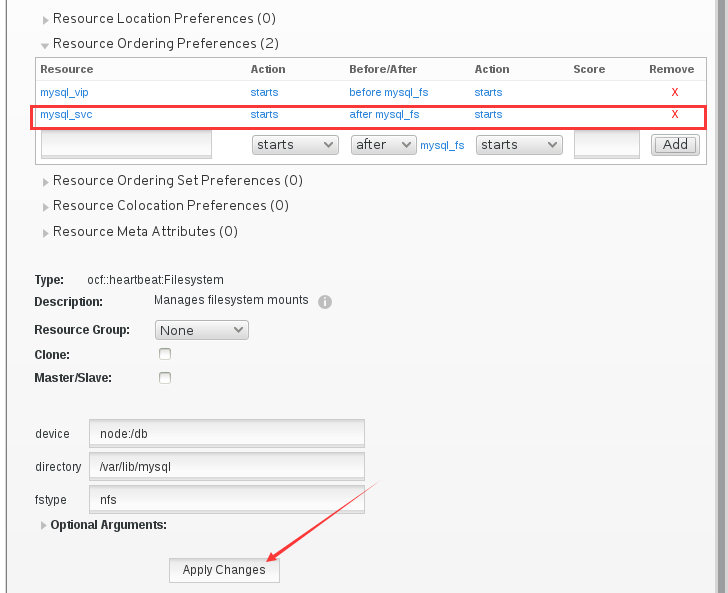The image size is (728, 593).
Task: Remove the mysql_svc ordering with red X
Action: tap(675, 114)
